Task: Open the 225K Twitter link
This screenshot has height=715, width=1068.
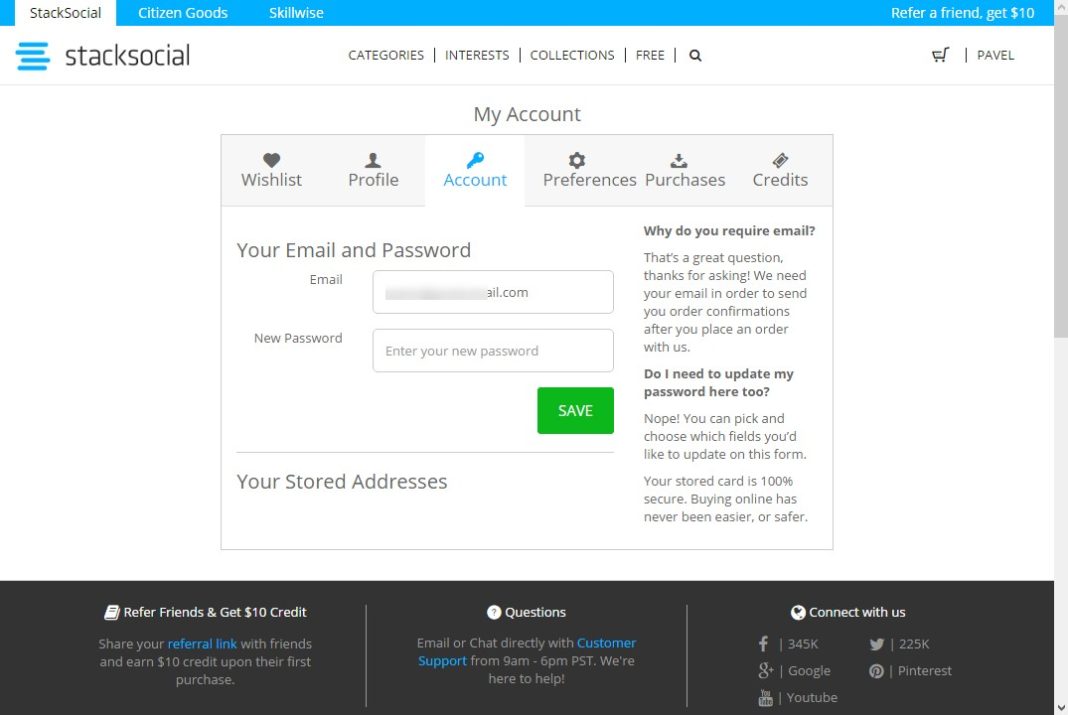Action: pyautogui.click(x=914, y=644)
